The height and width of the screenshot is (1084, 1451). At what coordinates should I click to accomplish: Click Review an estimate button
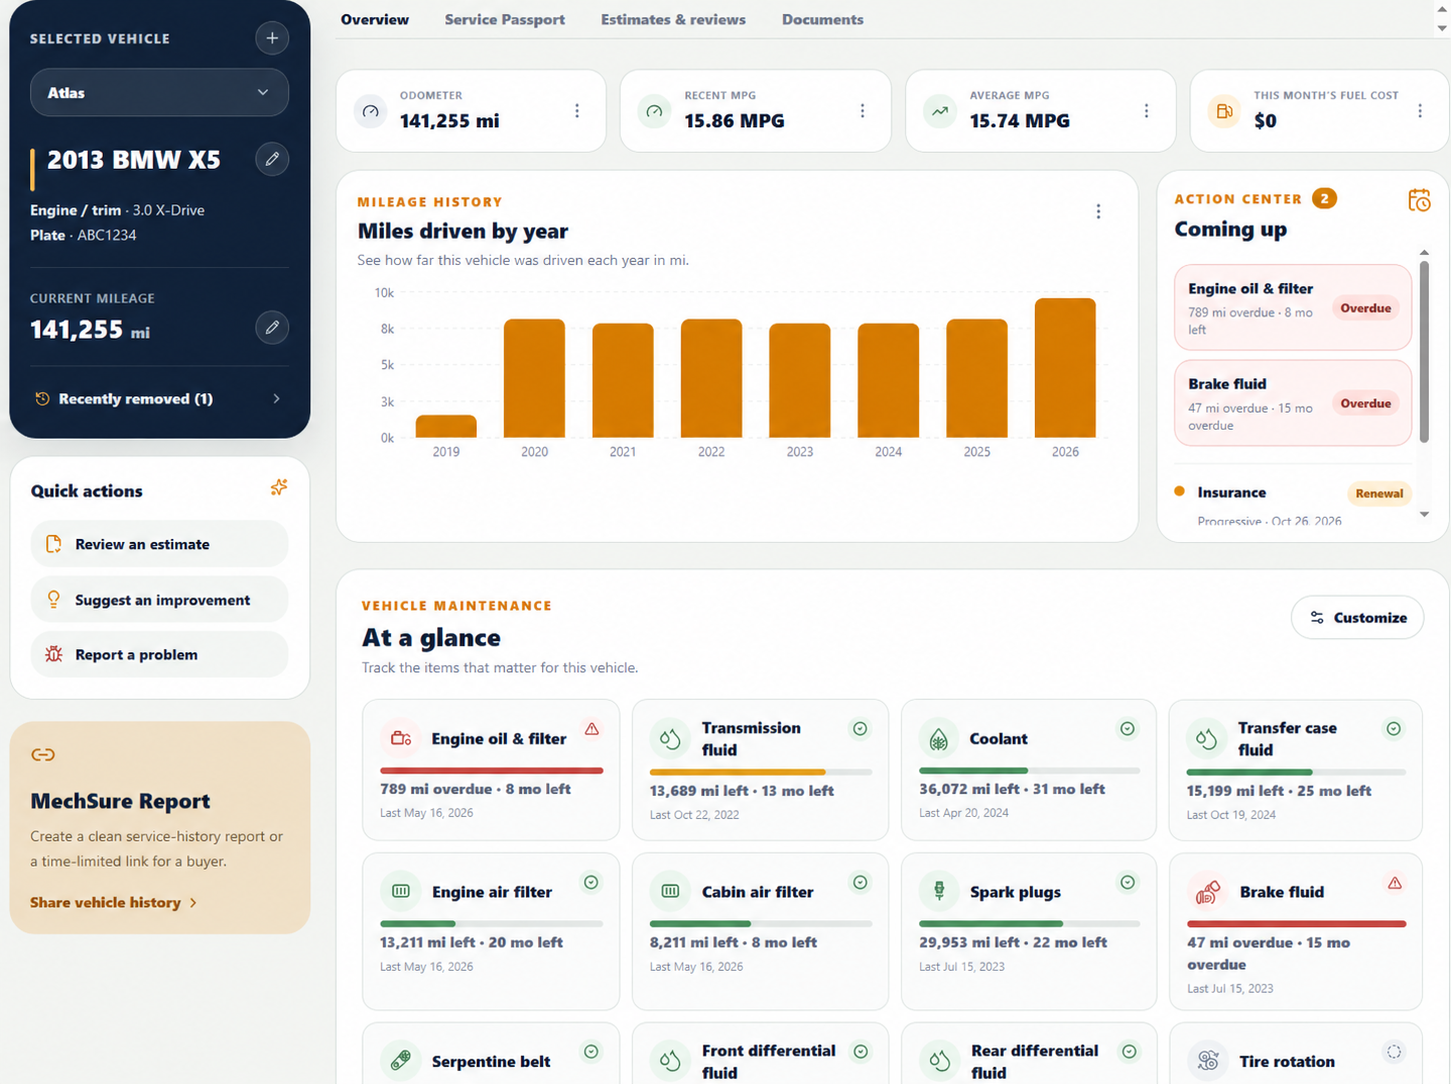click(160, 544)
